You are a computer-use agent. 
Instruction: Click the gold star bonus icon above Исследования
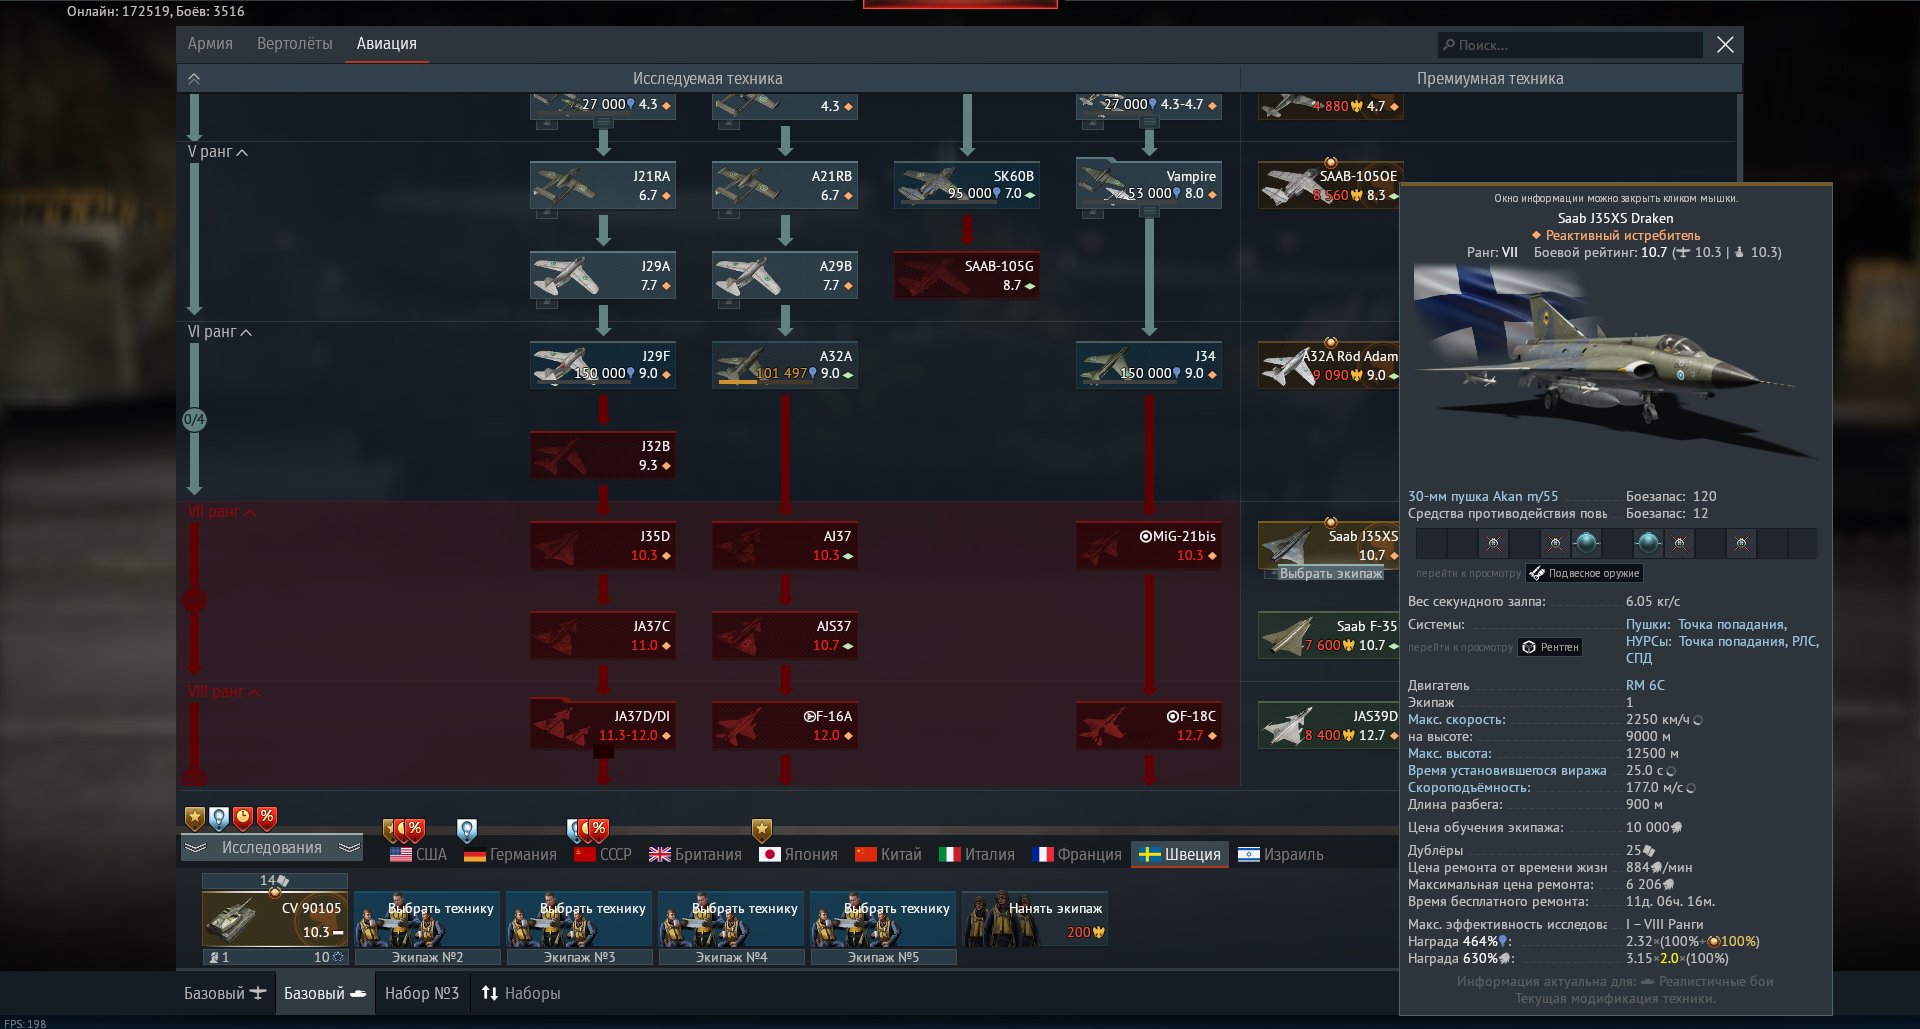(195, 818)
